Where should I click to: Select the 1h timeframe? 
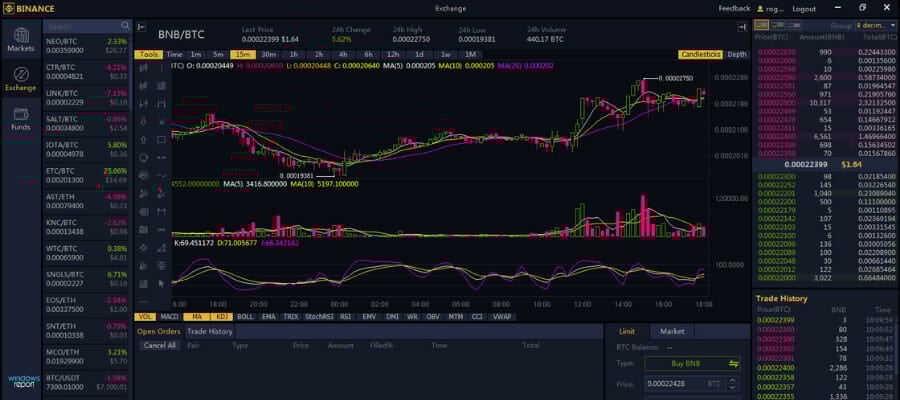293,55
